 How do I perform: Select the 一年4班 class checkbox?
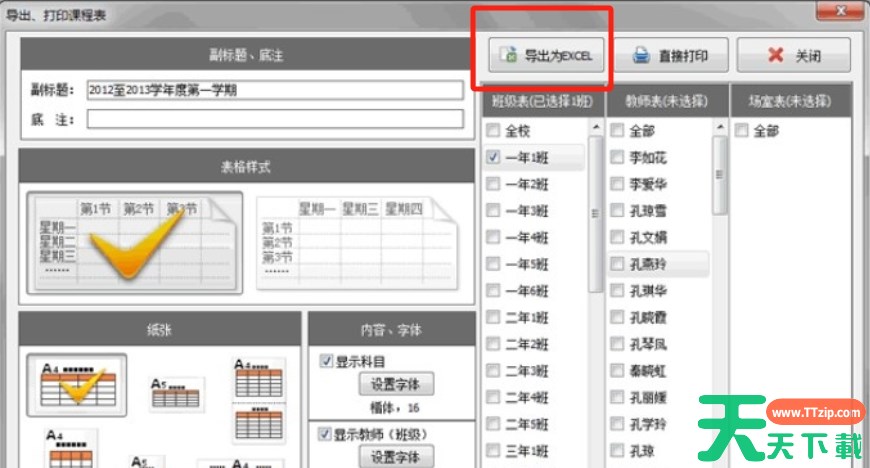click(x=493, y=237)
